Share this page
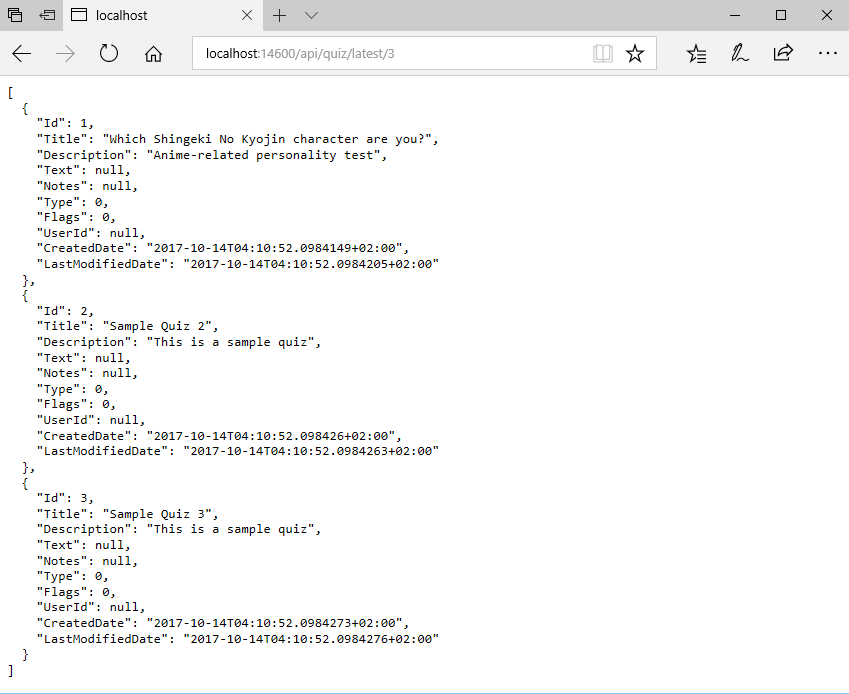The image size is (849, 694). coord(783,53)
